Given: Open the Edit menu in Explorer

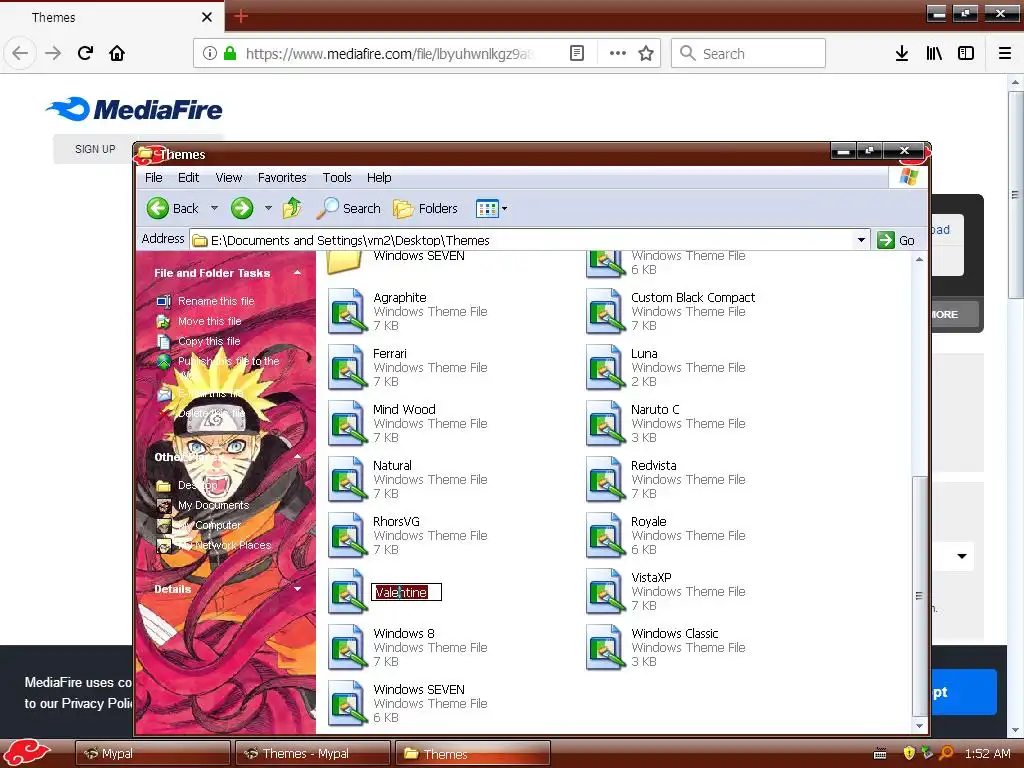Looking at the screenshot, I should 188,178.
